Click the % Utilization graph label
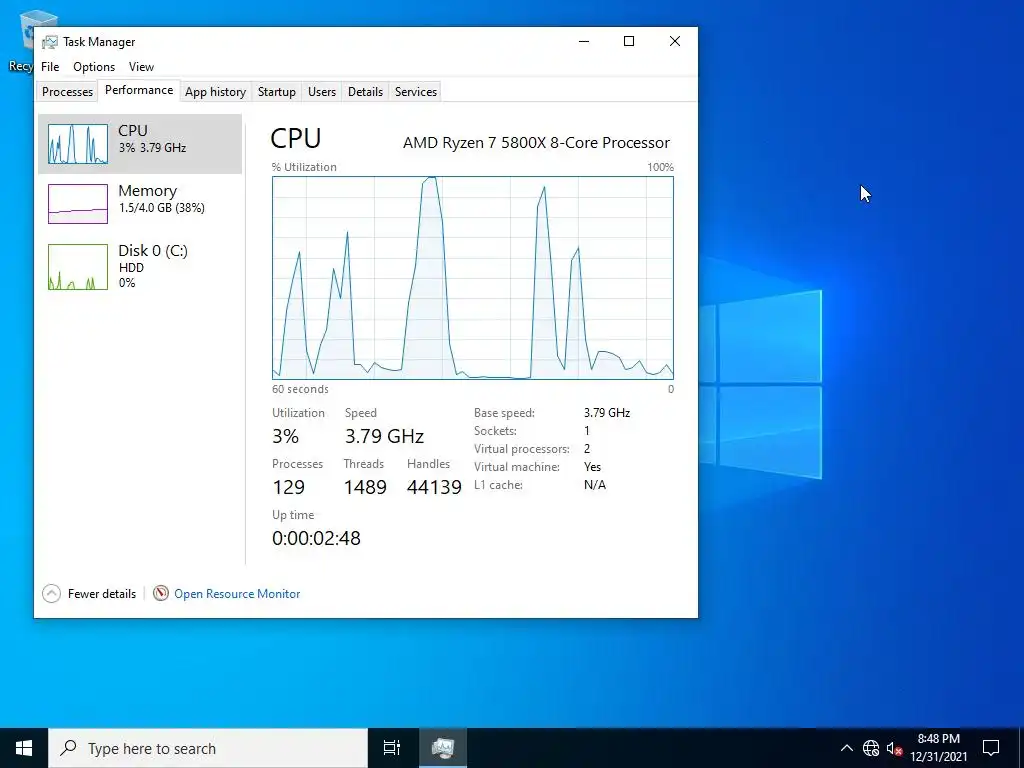1024x768 pixels. [x=304, y=167]
